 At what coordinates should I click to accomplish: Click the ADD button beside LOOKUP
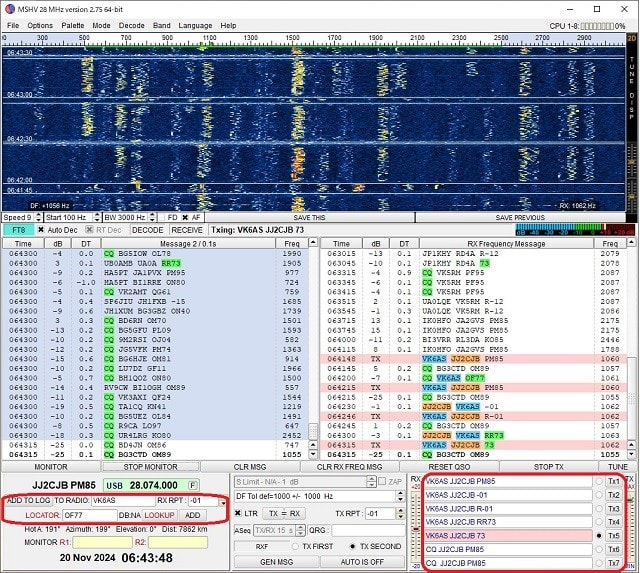(193, 515)
